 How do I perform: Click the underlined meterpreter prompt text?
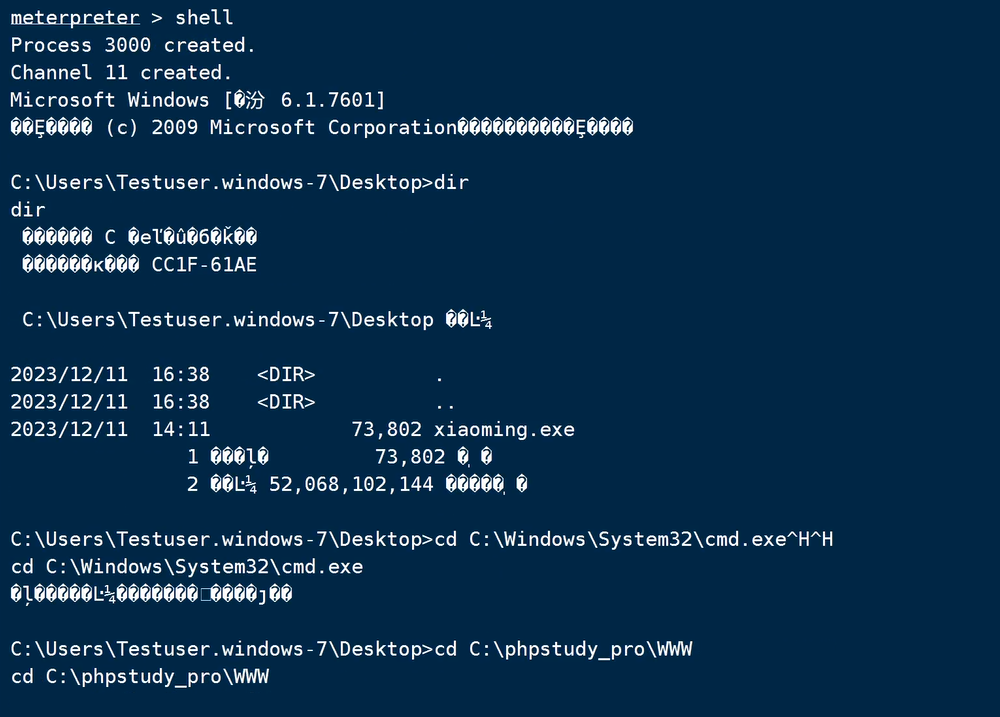(x=74, y=18)
